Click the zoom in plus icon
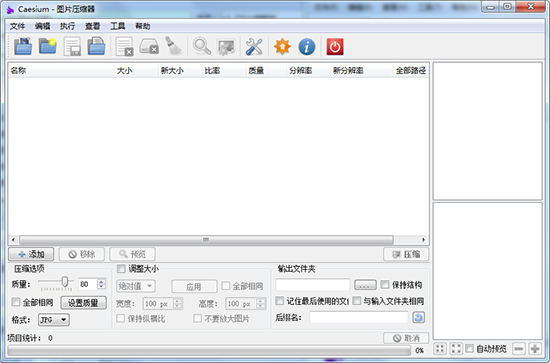This screenshot has width=550, height=363. click(535, 349)
